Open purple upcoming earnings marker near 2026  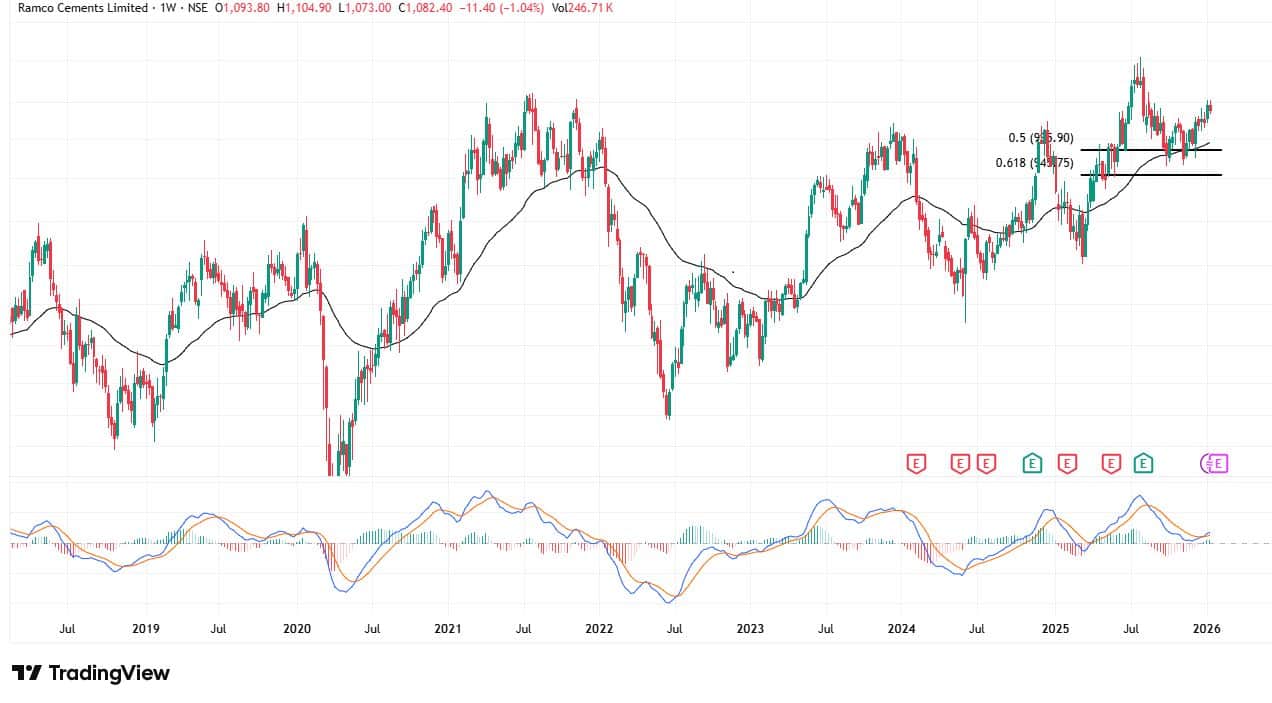coord(1216,463)
